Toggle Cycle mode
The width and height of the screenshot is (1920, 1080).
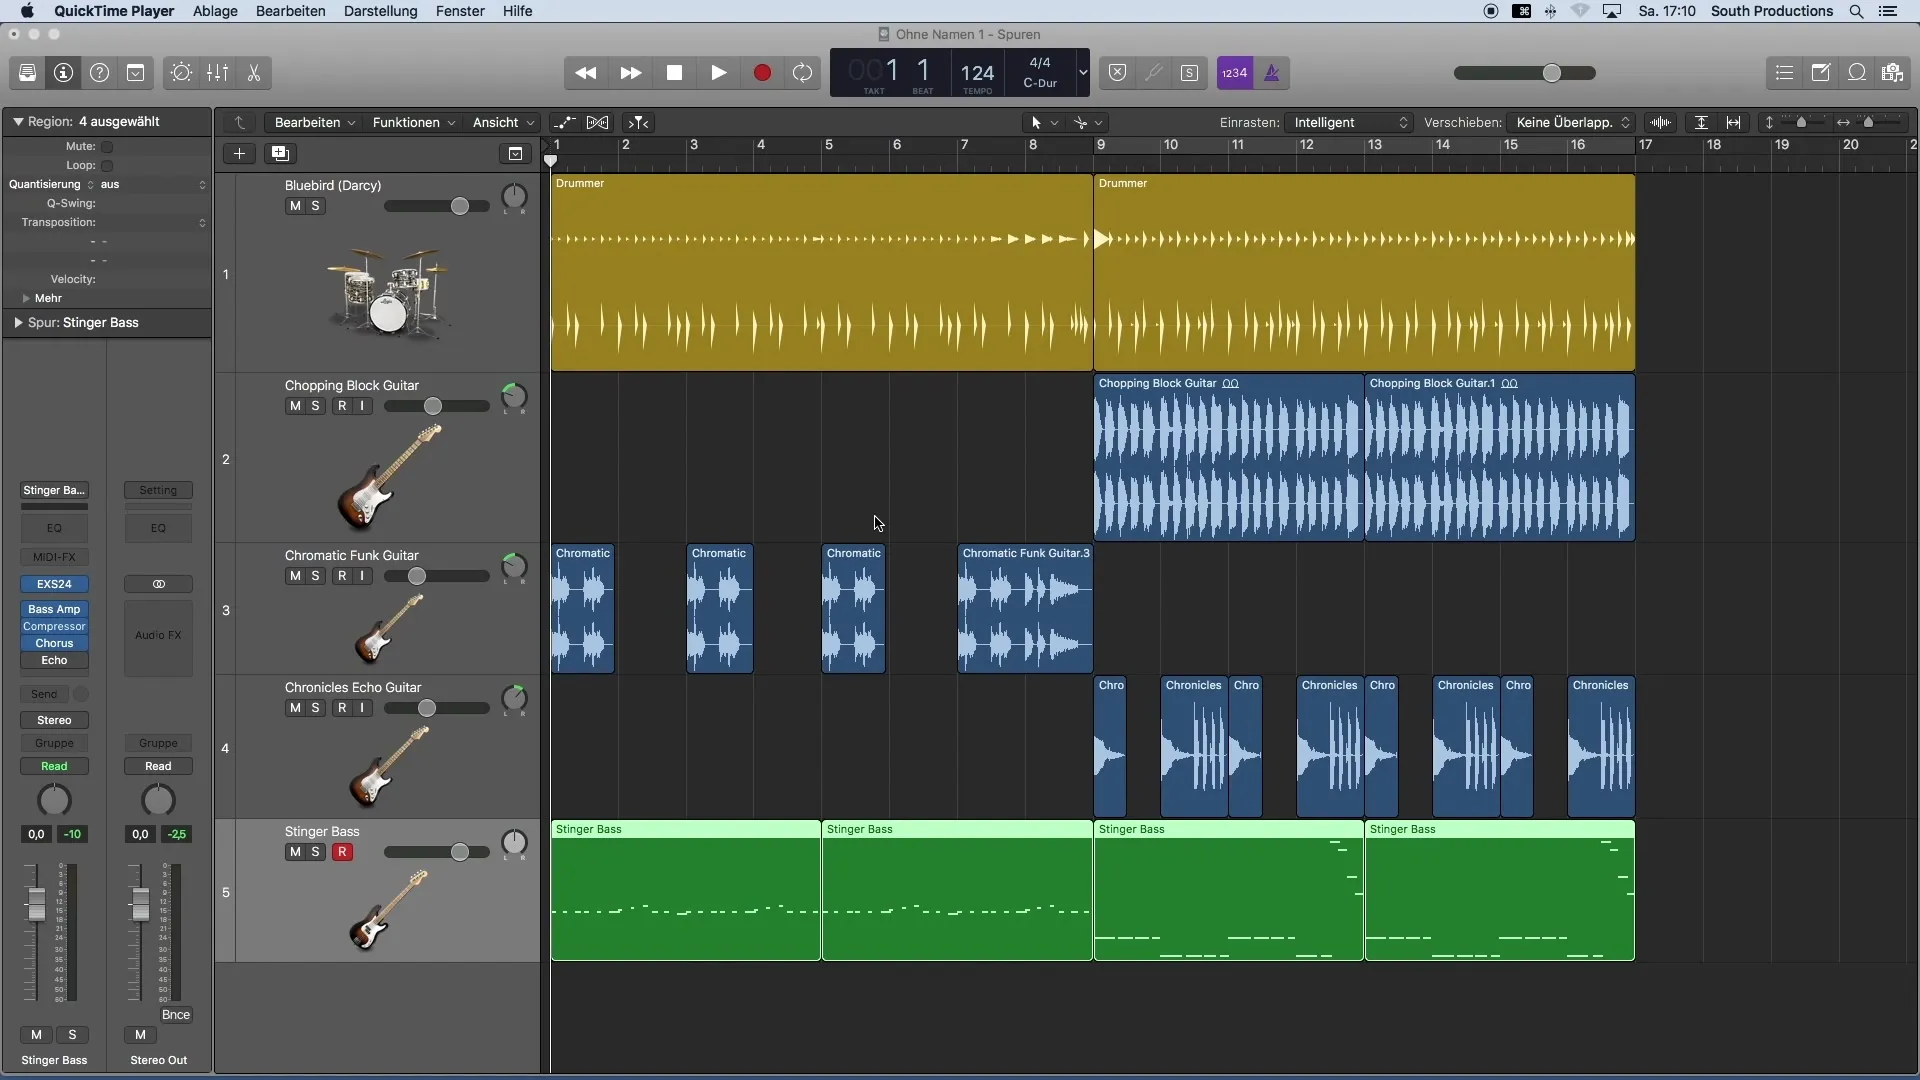(802, 73)
